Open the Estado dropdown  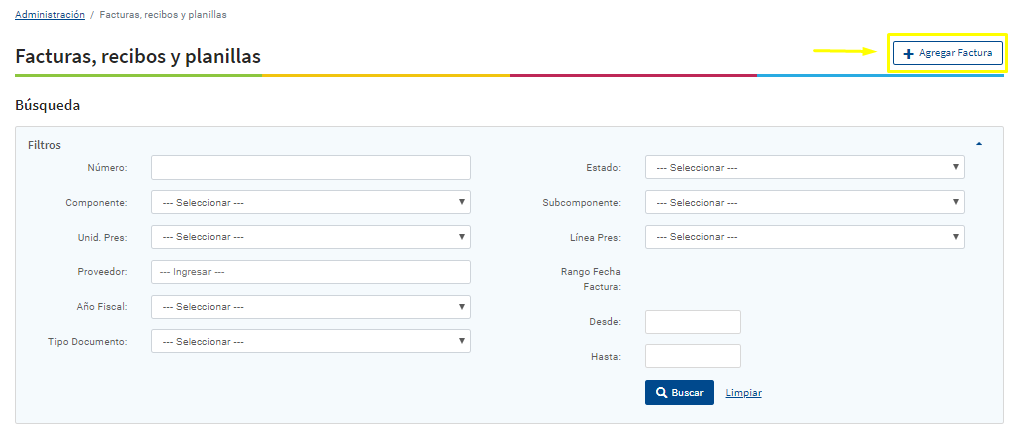click(x=804, y=167)
